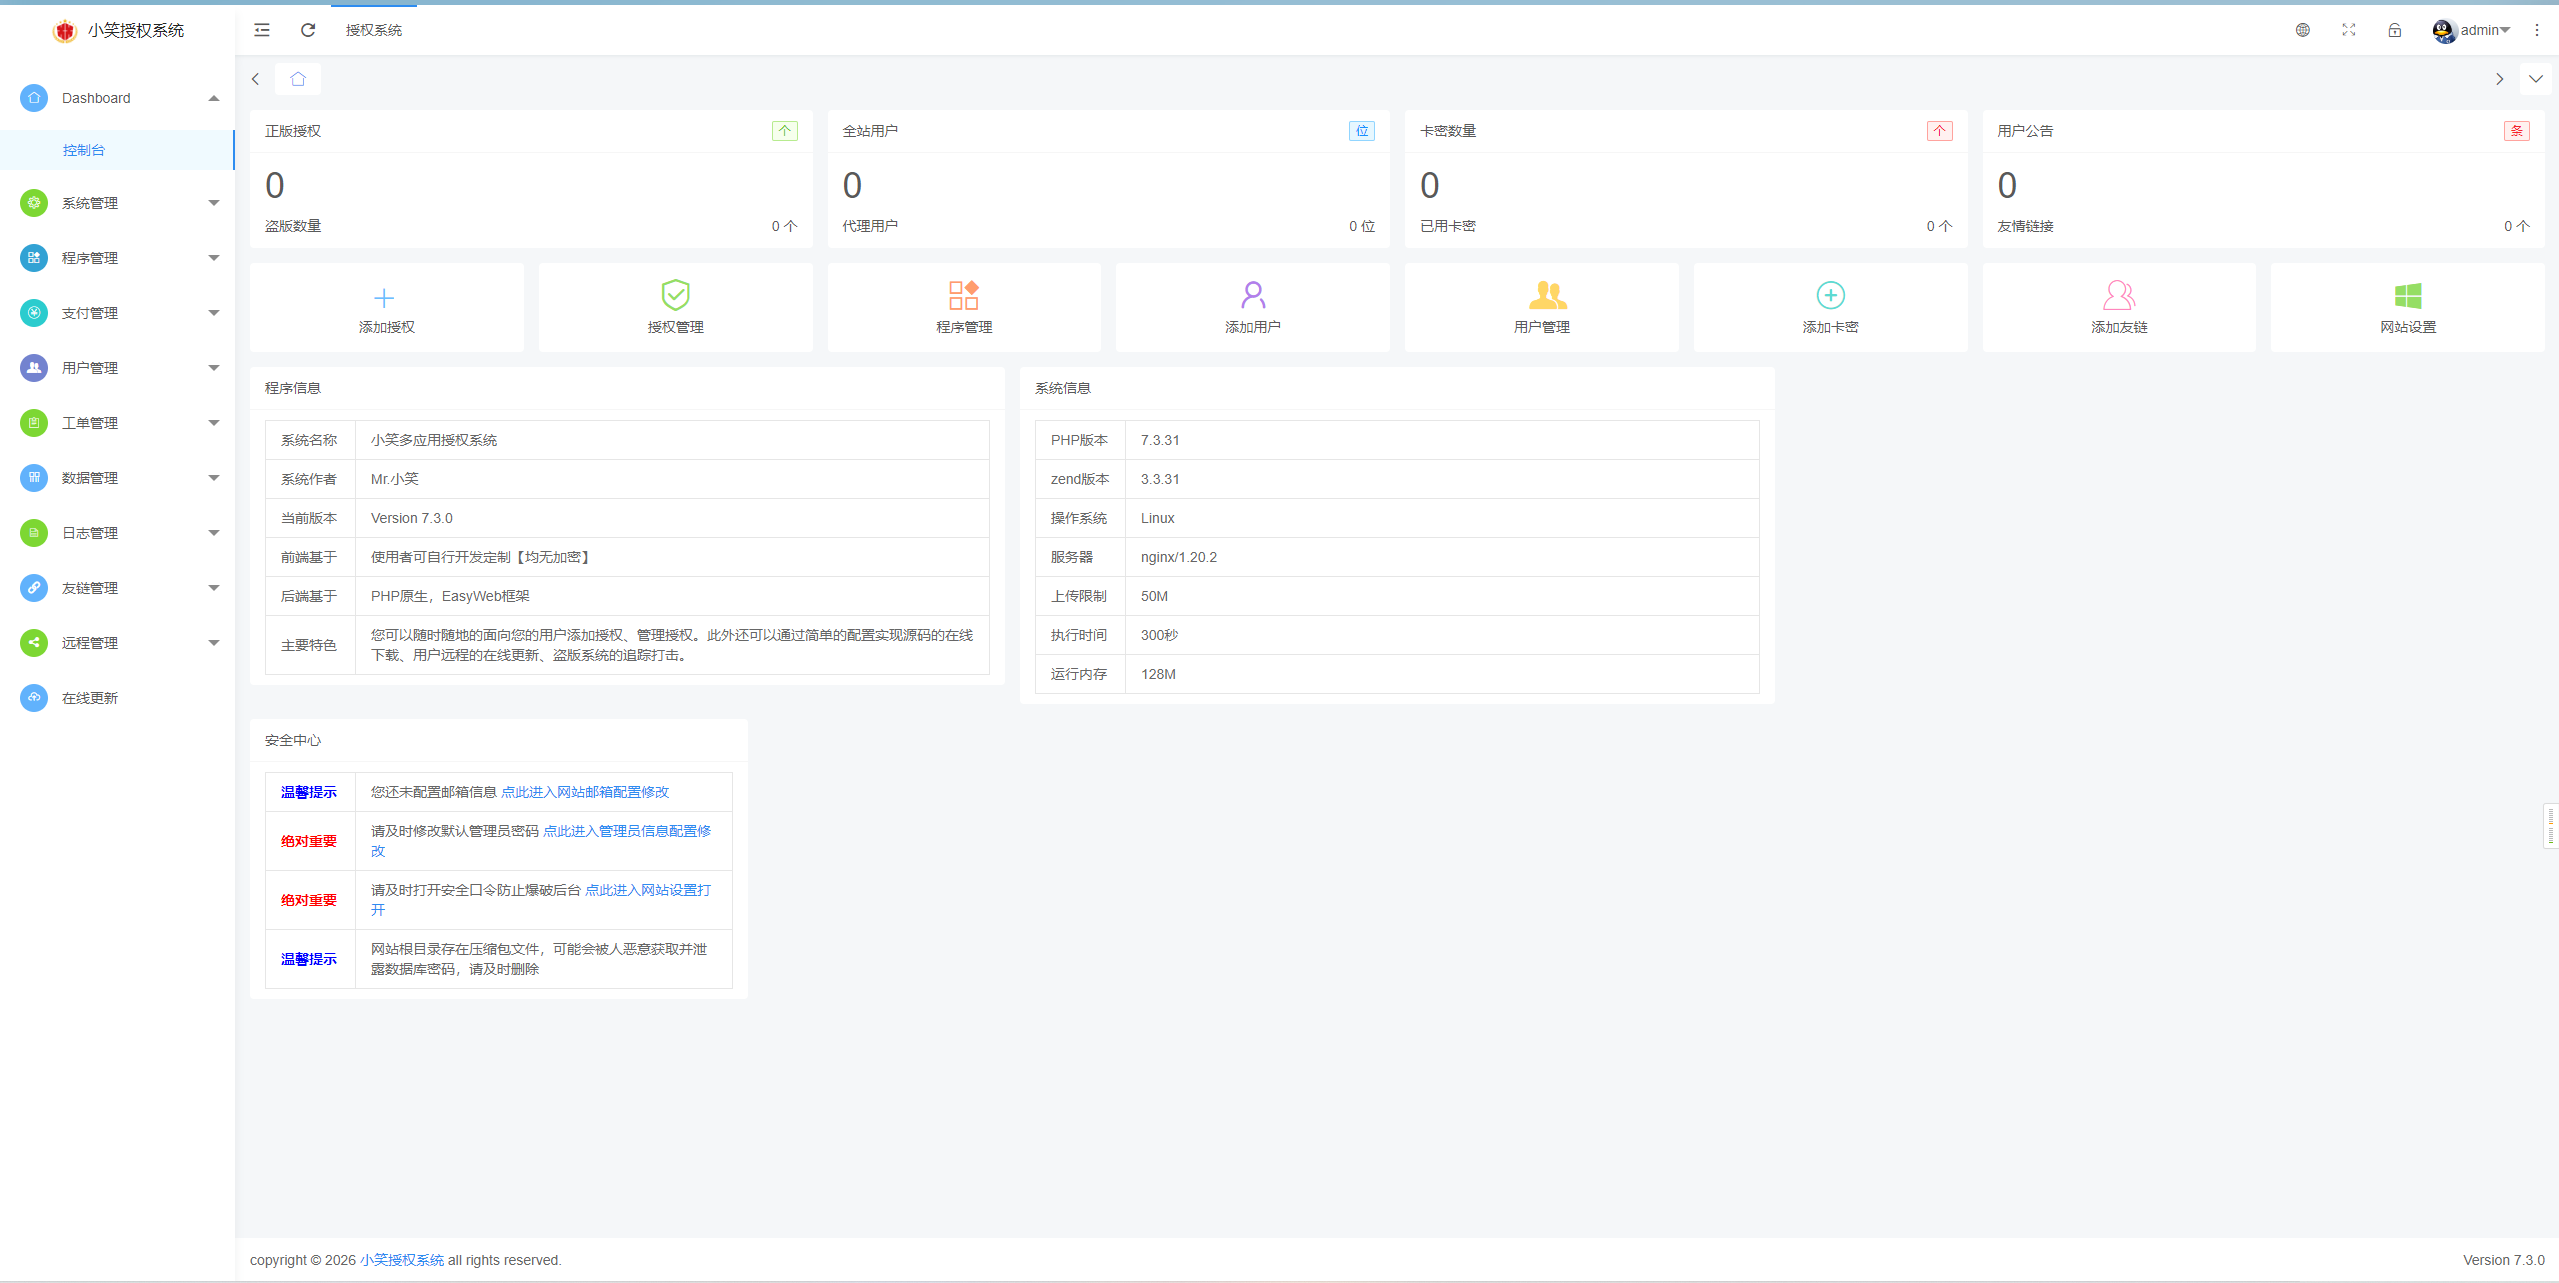Image resolution: width=2559 pixels, height=1283 pixels.
Task: Select the 控制台 menu item
Action: 84,150
